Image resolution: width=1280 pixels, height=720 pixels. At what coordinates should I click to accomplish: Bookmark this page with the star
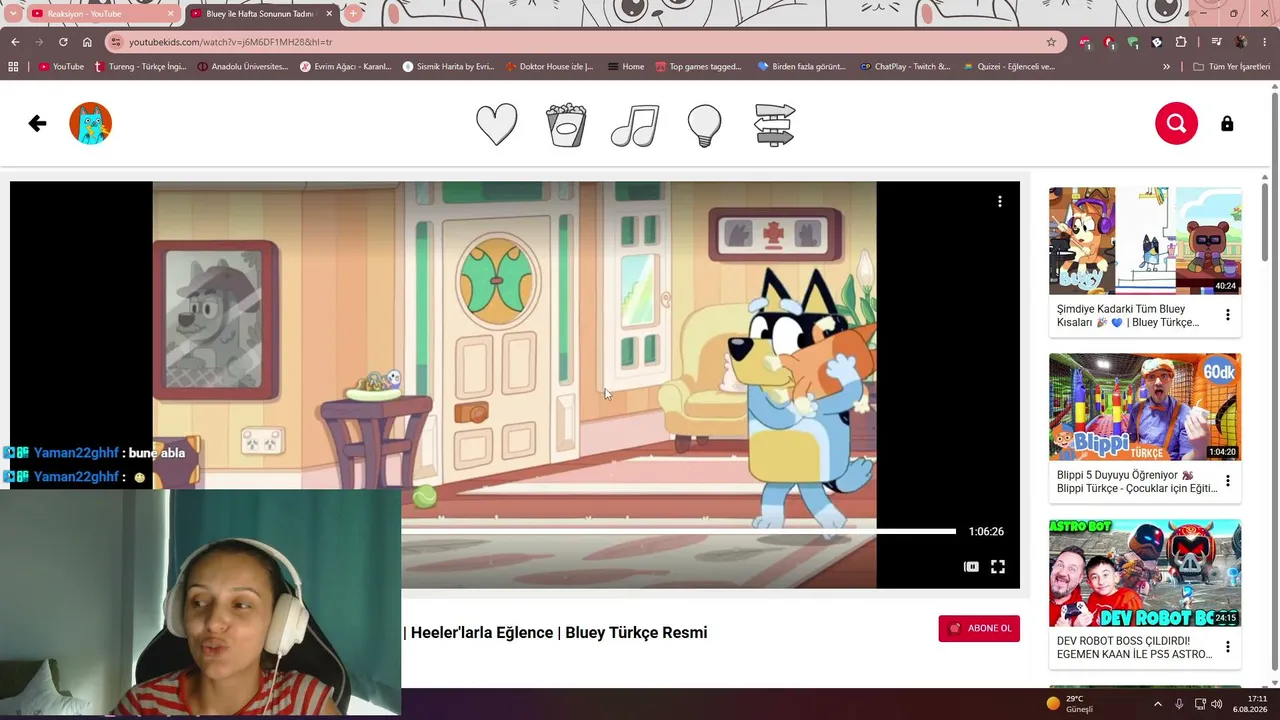(x=1051, y=42)
